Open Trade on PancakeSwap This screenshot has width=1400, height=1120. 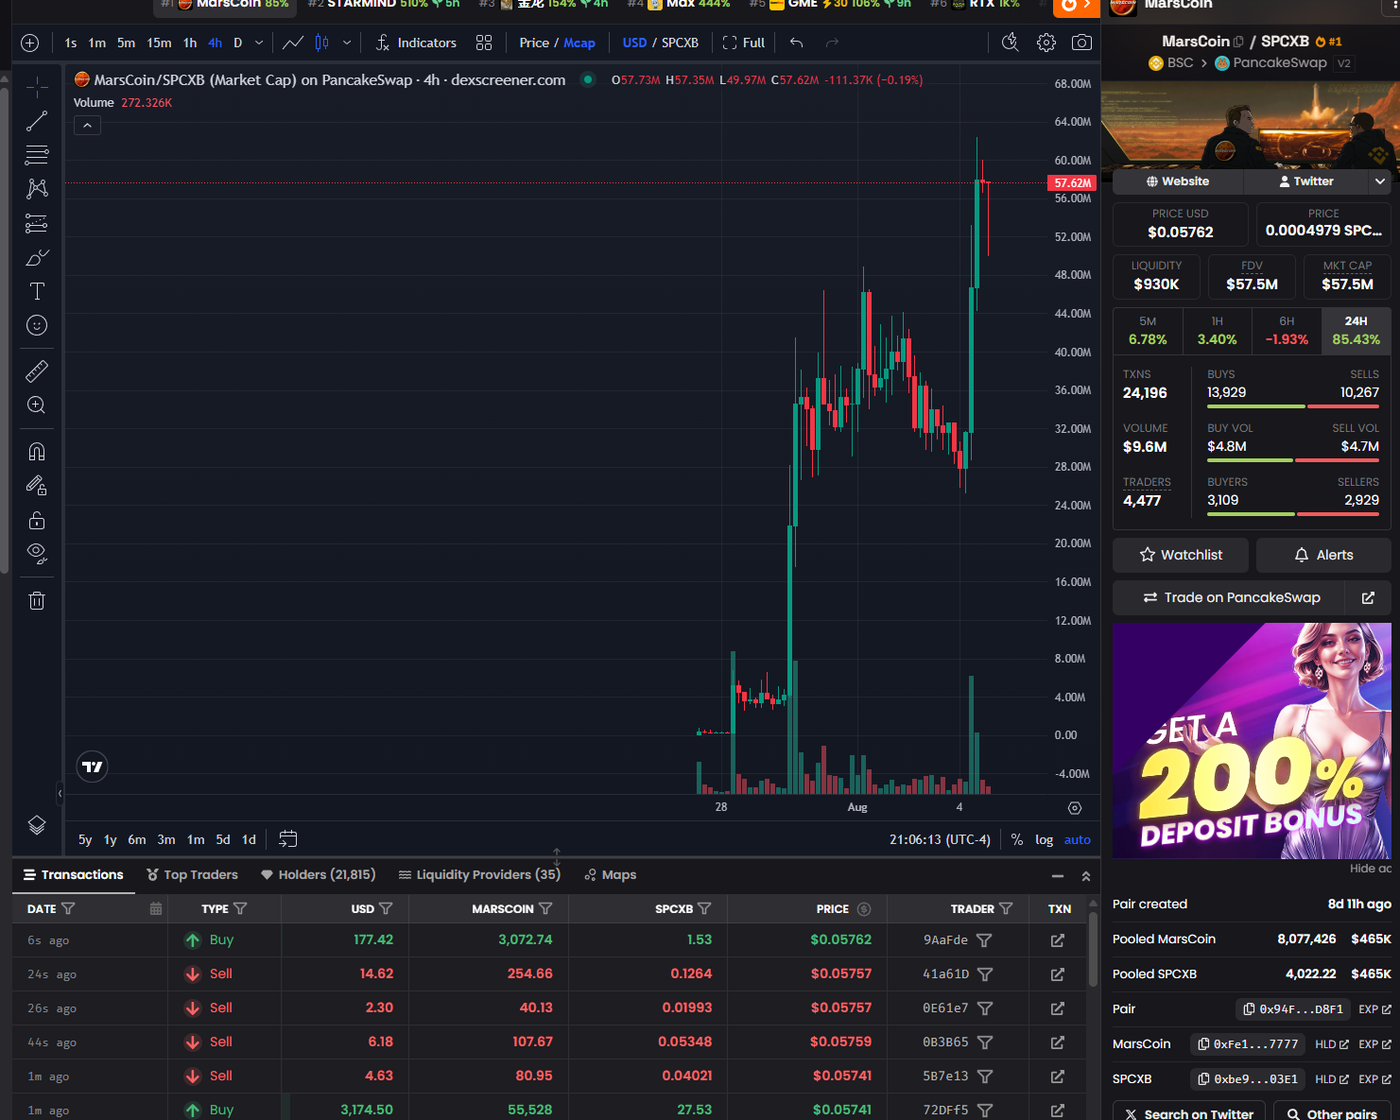[x=1232, y=598]
